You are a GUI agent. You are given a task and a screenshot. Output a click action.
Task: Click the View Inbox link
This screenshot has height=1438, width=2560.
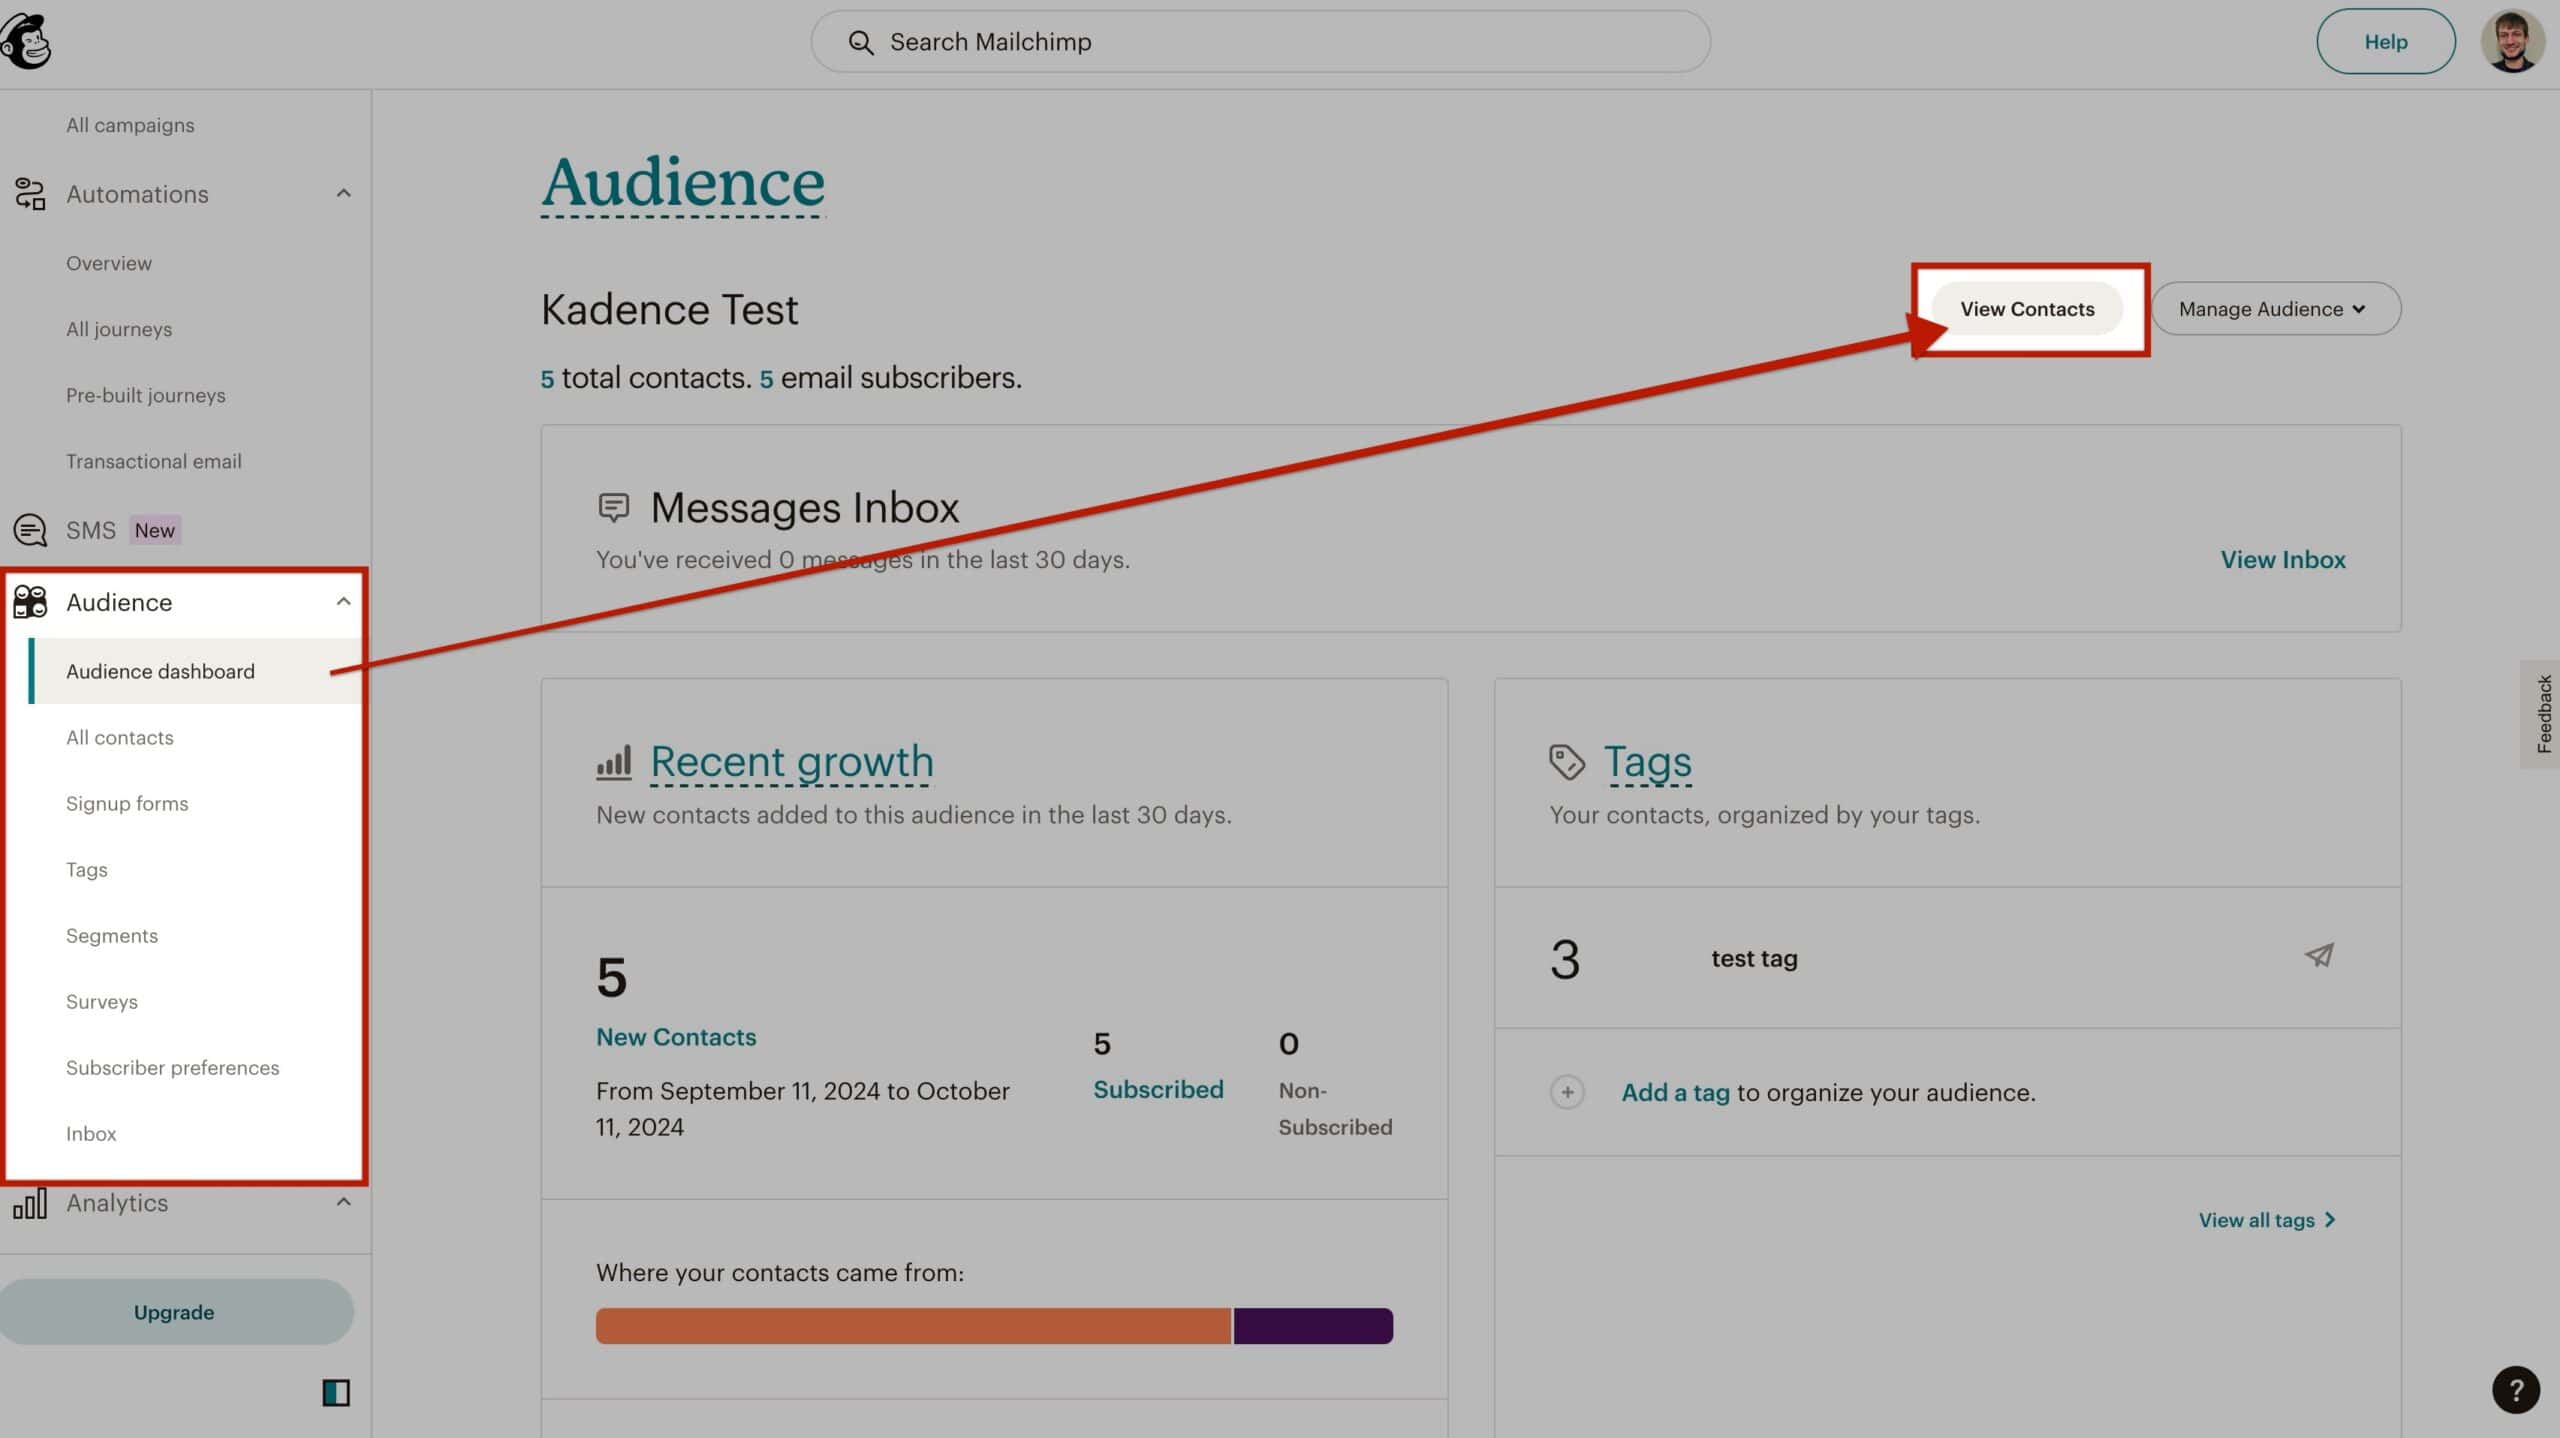tap(2282, 559)
